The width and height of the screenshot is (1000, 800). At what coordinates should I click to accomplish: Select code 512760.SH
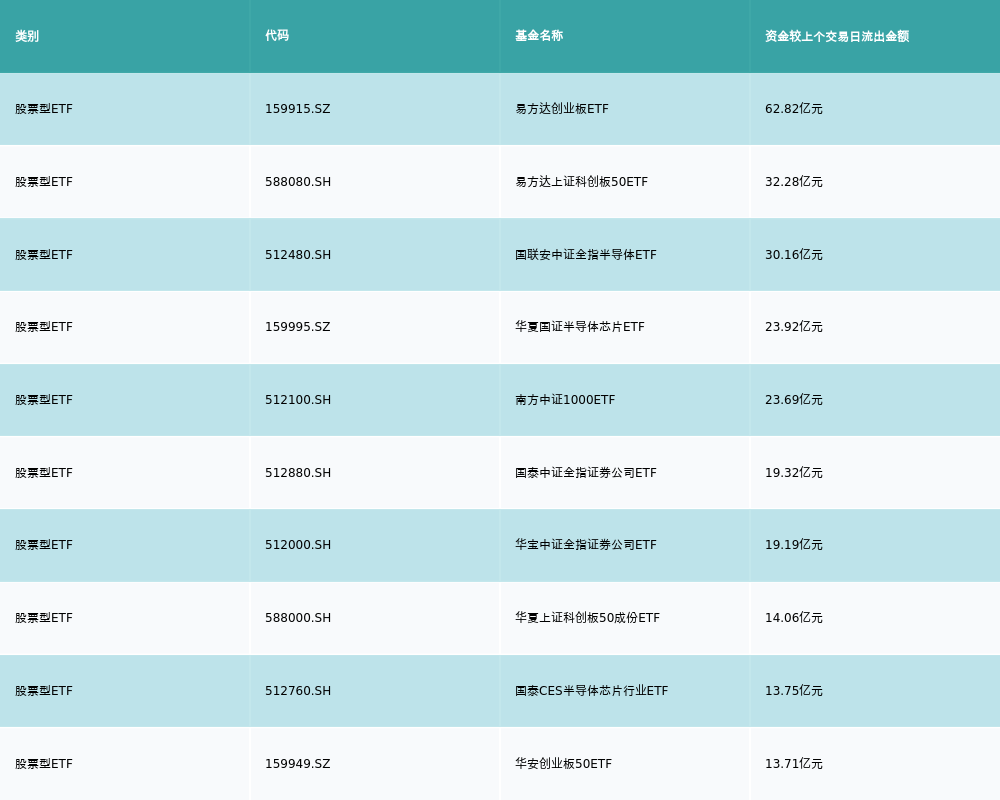(298, 691)
